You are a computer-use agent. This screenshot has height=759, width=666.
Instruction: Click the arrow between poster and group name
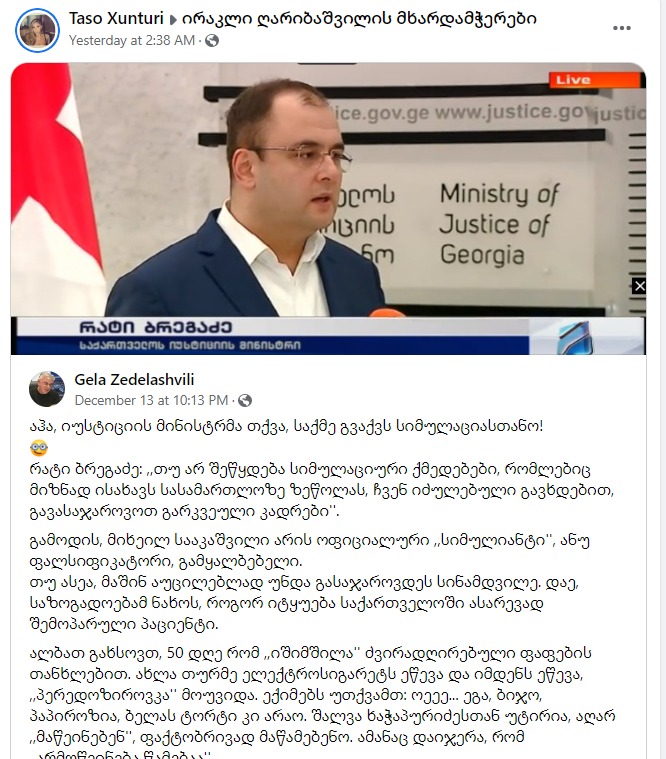click(x=173, y=20)
